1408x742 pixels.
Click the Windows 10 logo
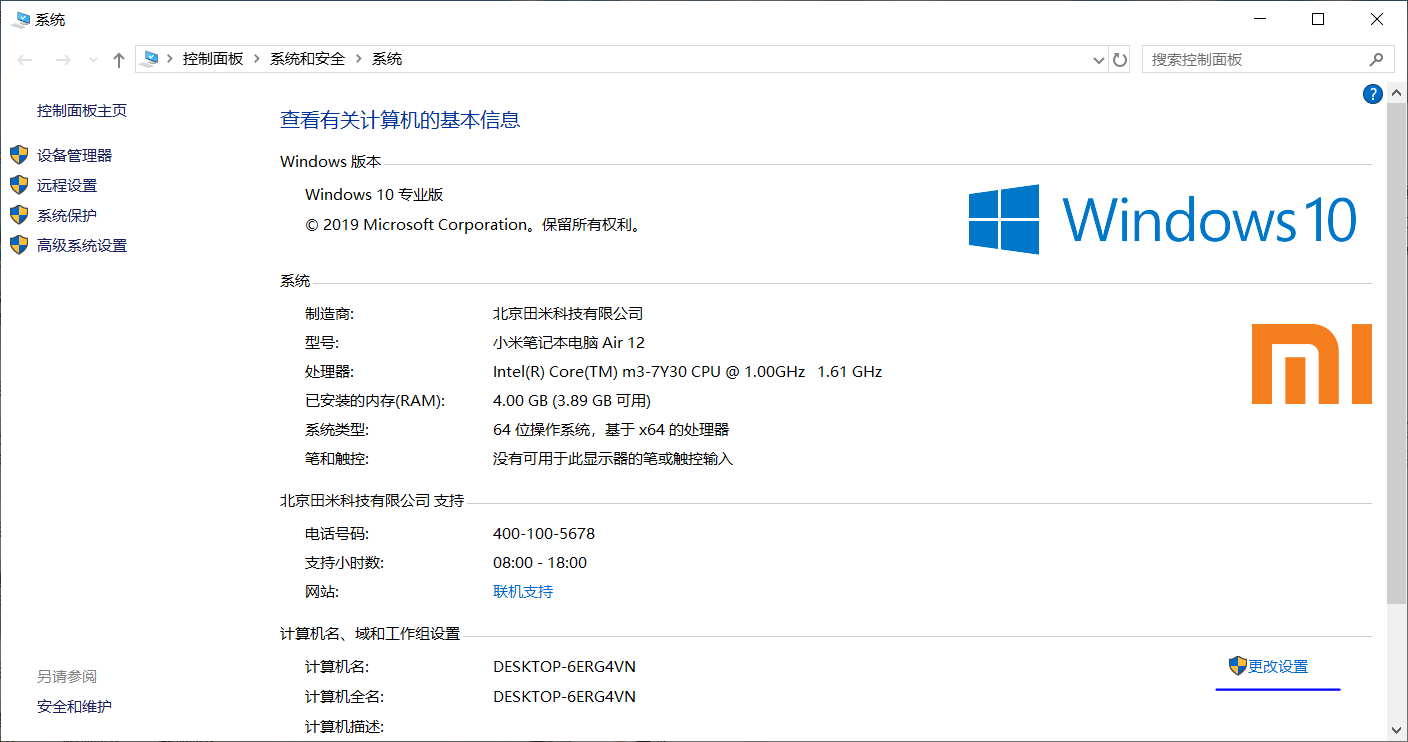pyautogui.click(x=1163, y=220)
